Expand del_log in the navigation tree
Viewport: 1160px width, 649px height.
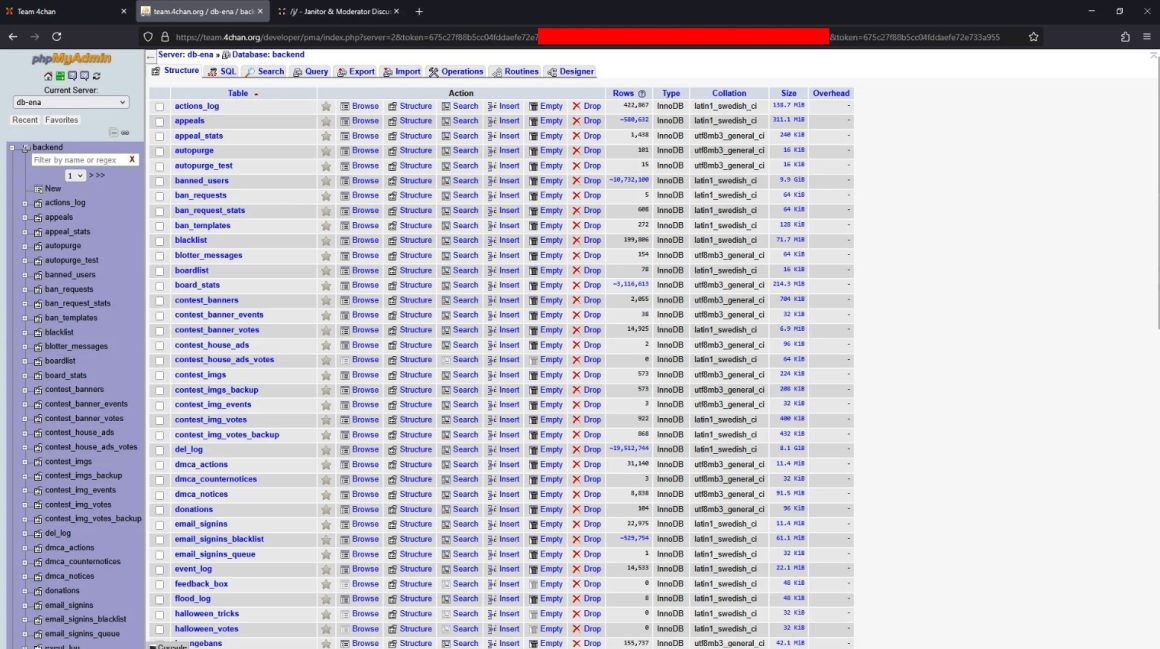(26, 534)
